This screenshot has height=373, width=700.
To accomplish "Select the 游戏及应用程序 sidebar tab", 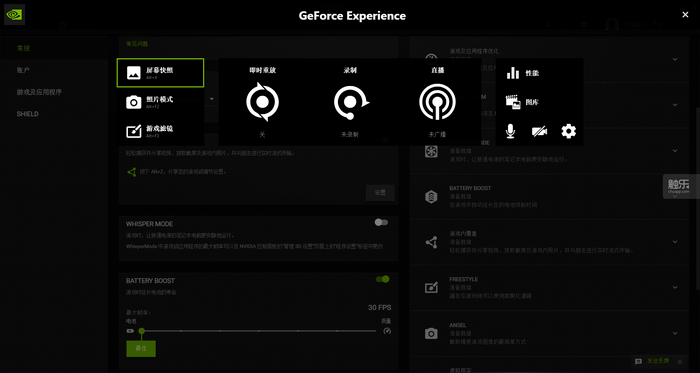I will (x=54, y=92).
